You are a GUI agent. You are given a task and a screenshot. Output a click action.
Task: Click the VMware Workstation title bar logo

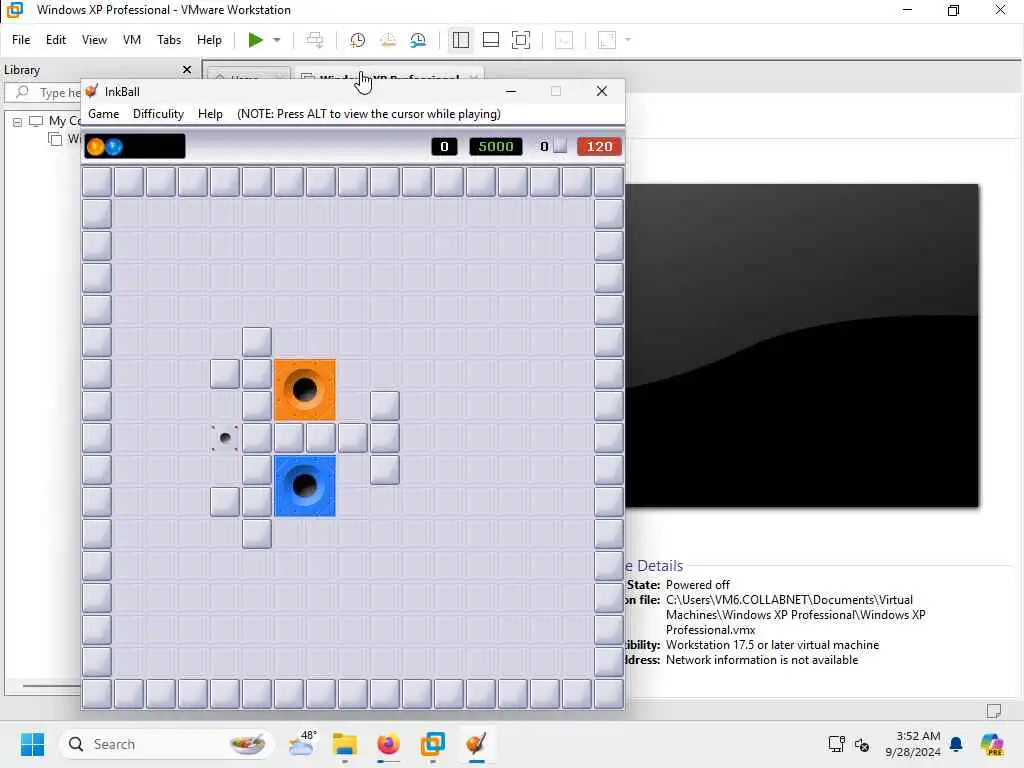click(14, 10)
